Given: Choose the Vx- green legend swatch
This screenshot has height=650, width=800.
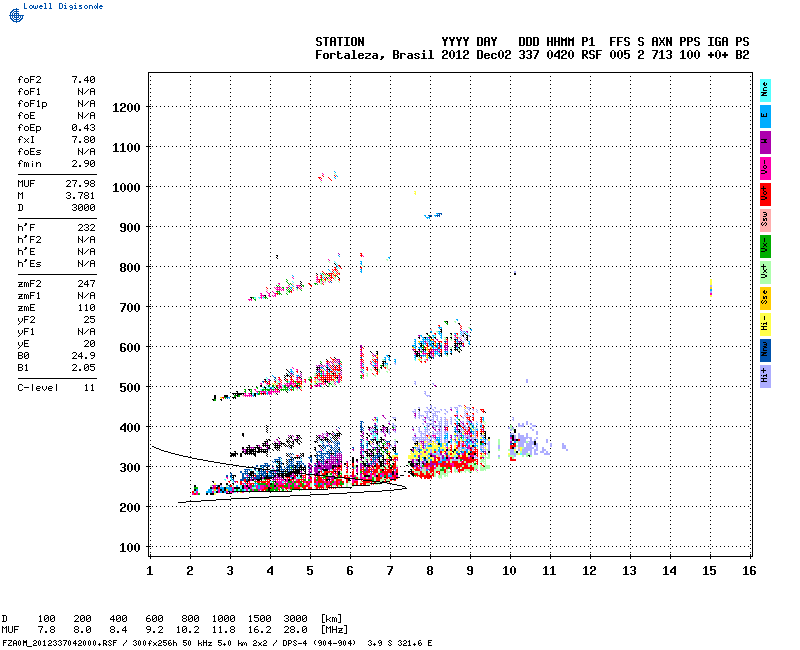Looking at the screenshot, I should click(765, 246).
